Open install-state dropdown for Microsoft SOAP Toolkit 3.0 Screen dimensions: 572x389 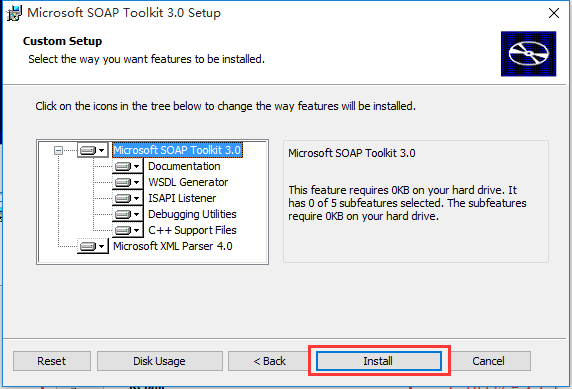pos(93,150)
